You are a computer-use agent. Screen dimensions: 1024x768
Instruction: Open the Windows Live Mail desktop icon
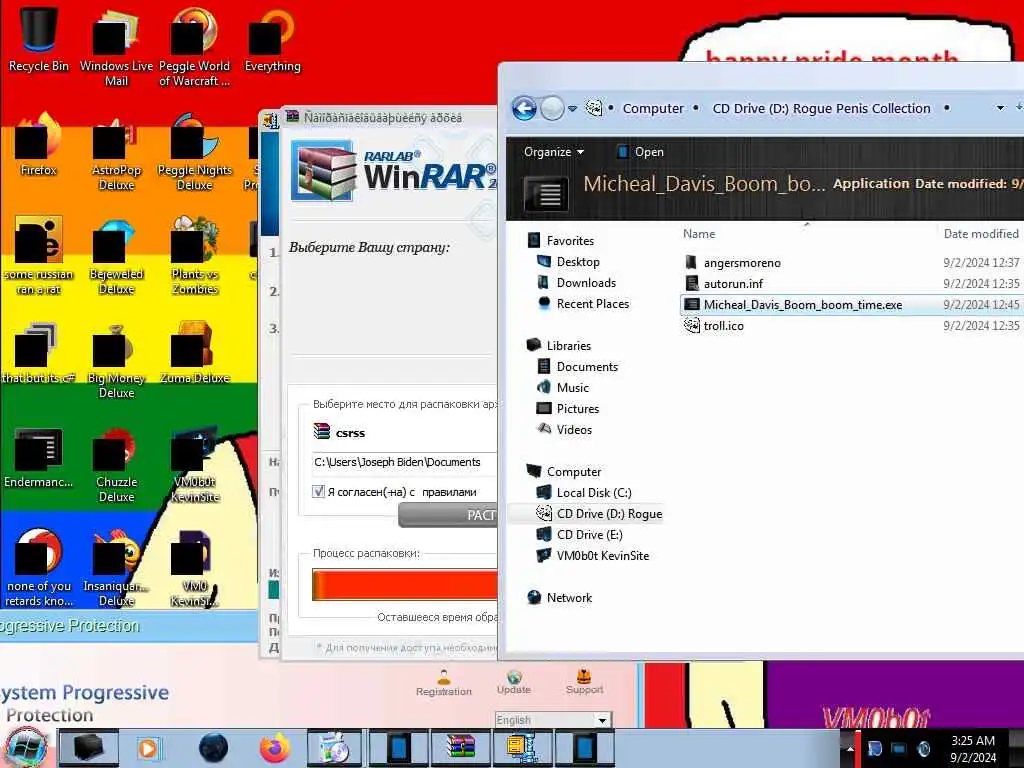click(116, 47)
